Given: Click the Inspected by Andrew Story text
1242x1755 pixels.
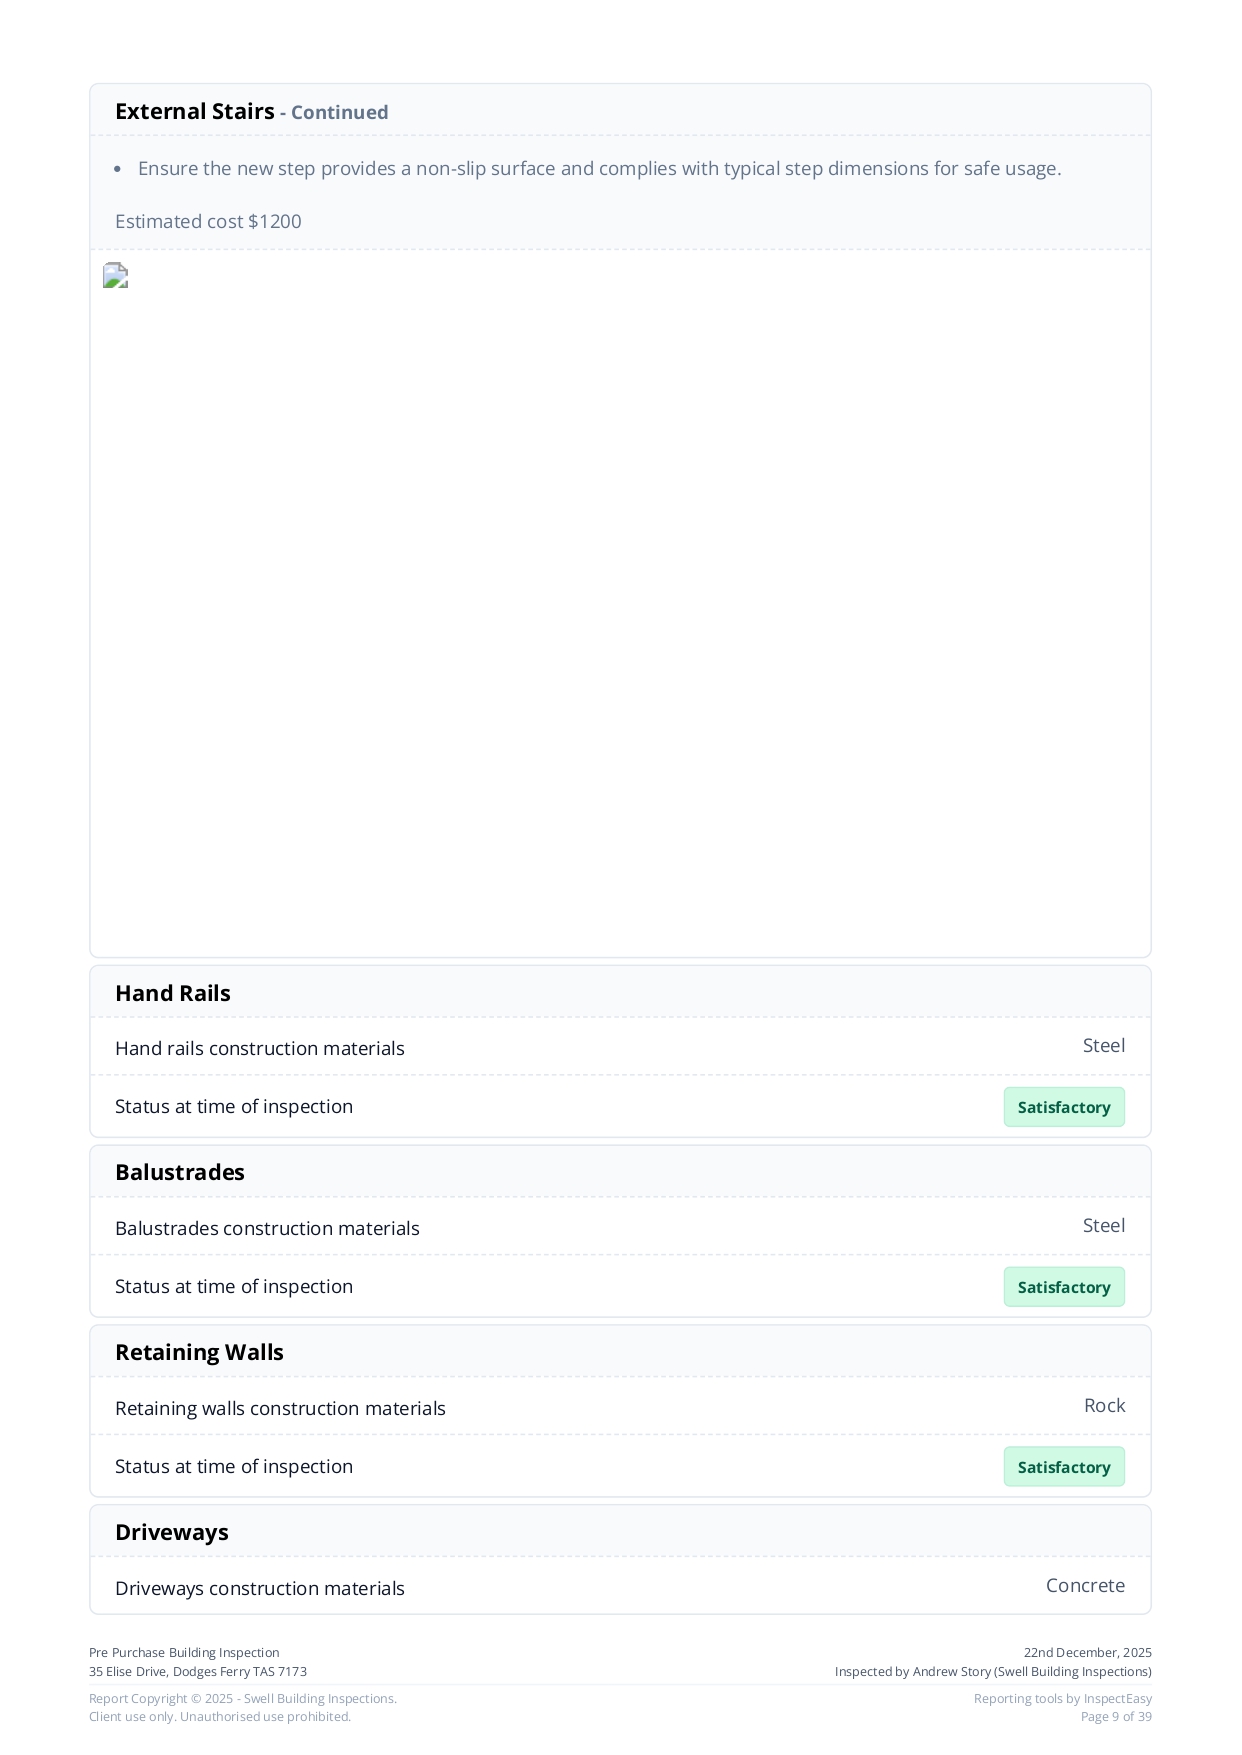Looking at the screenshot, I should point(992,1671).
